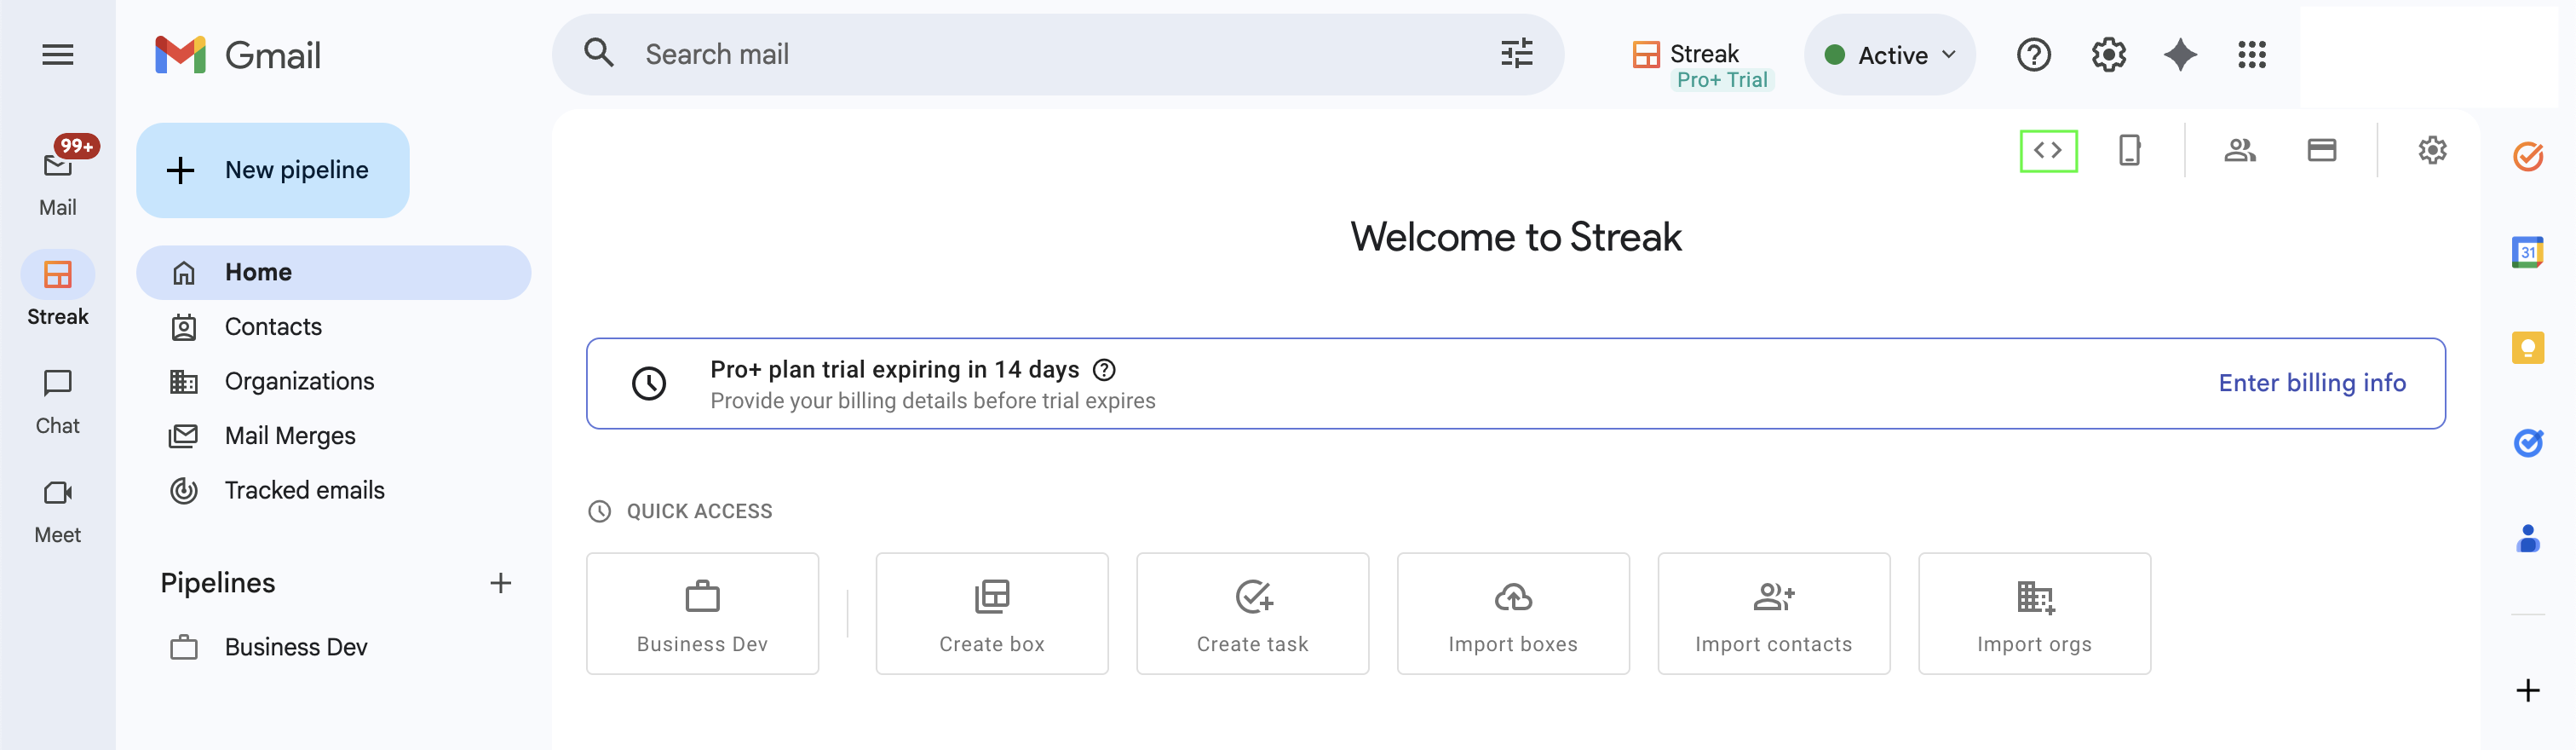Open Chat in the left rail
Viewport: 2576px width, 750px height.
pos(58,400)
